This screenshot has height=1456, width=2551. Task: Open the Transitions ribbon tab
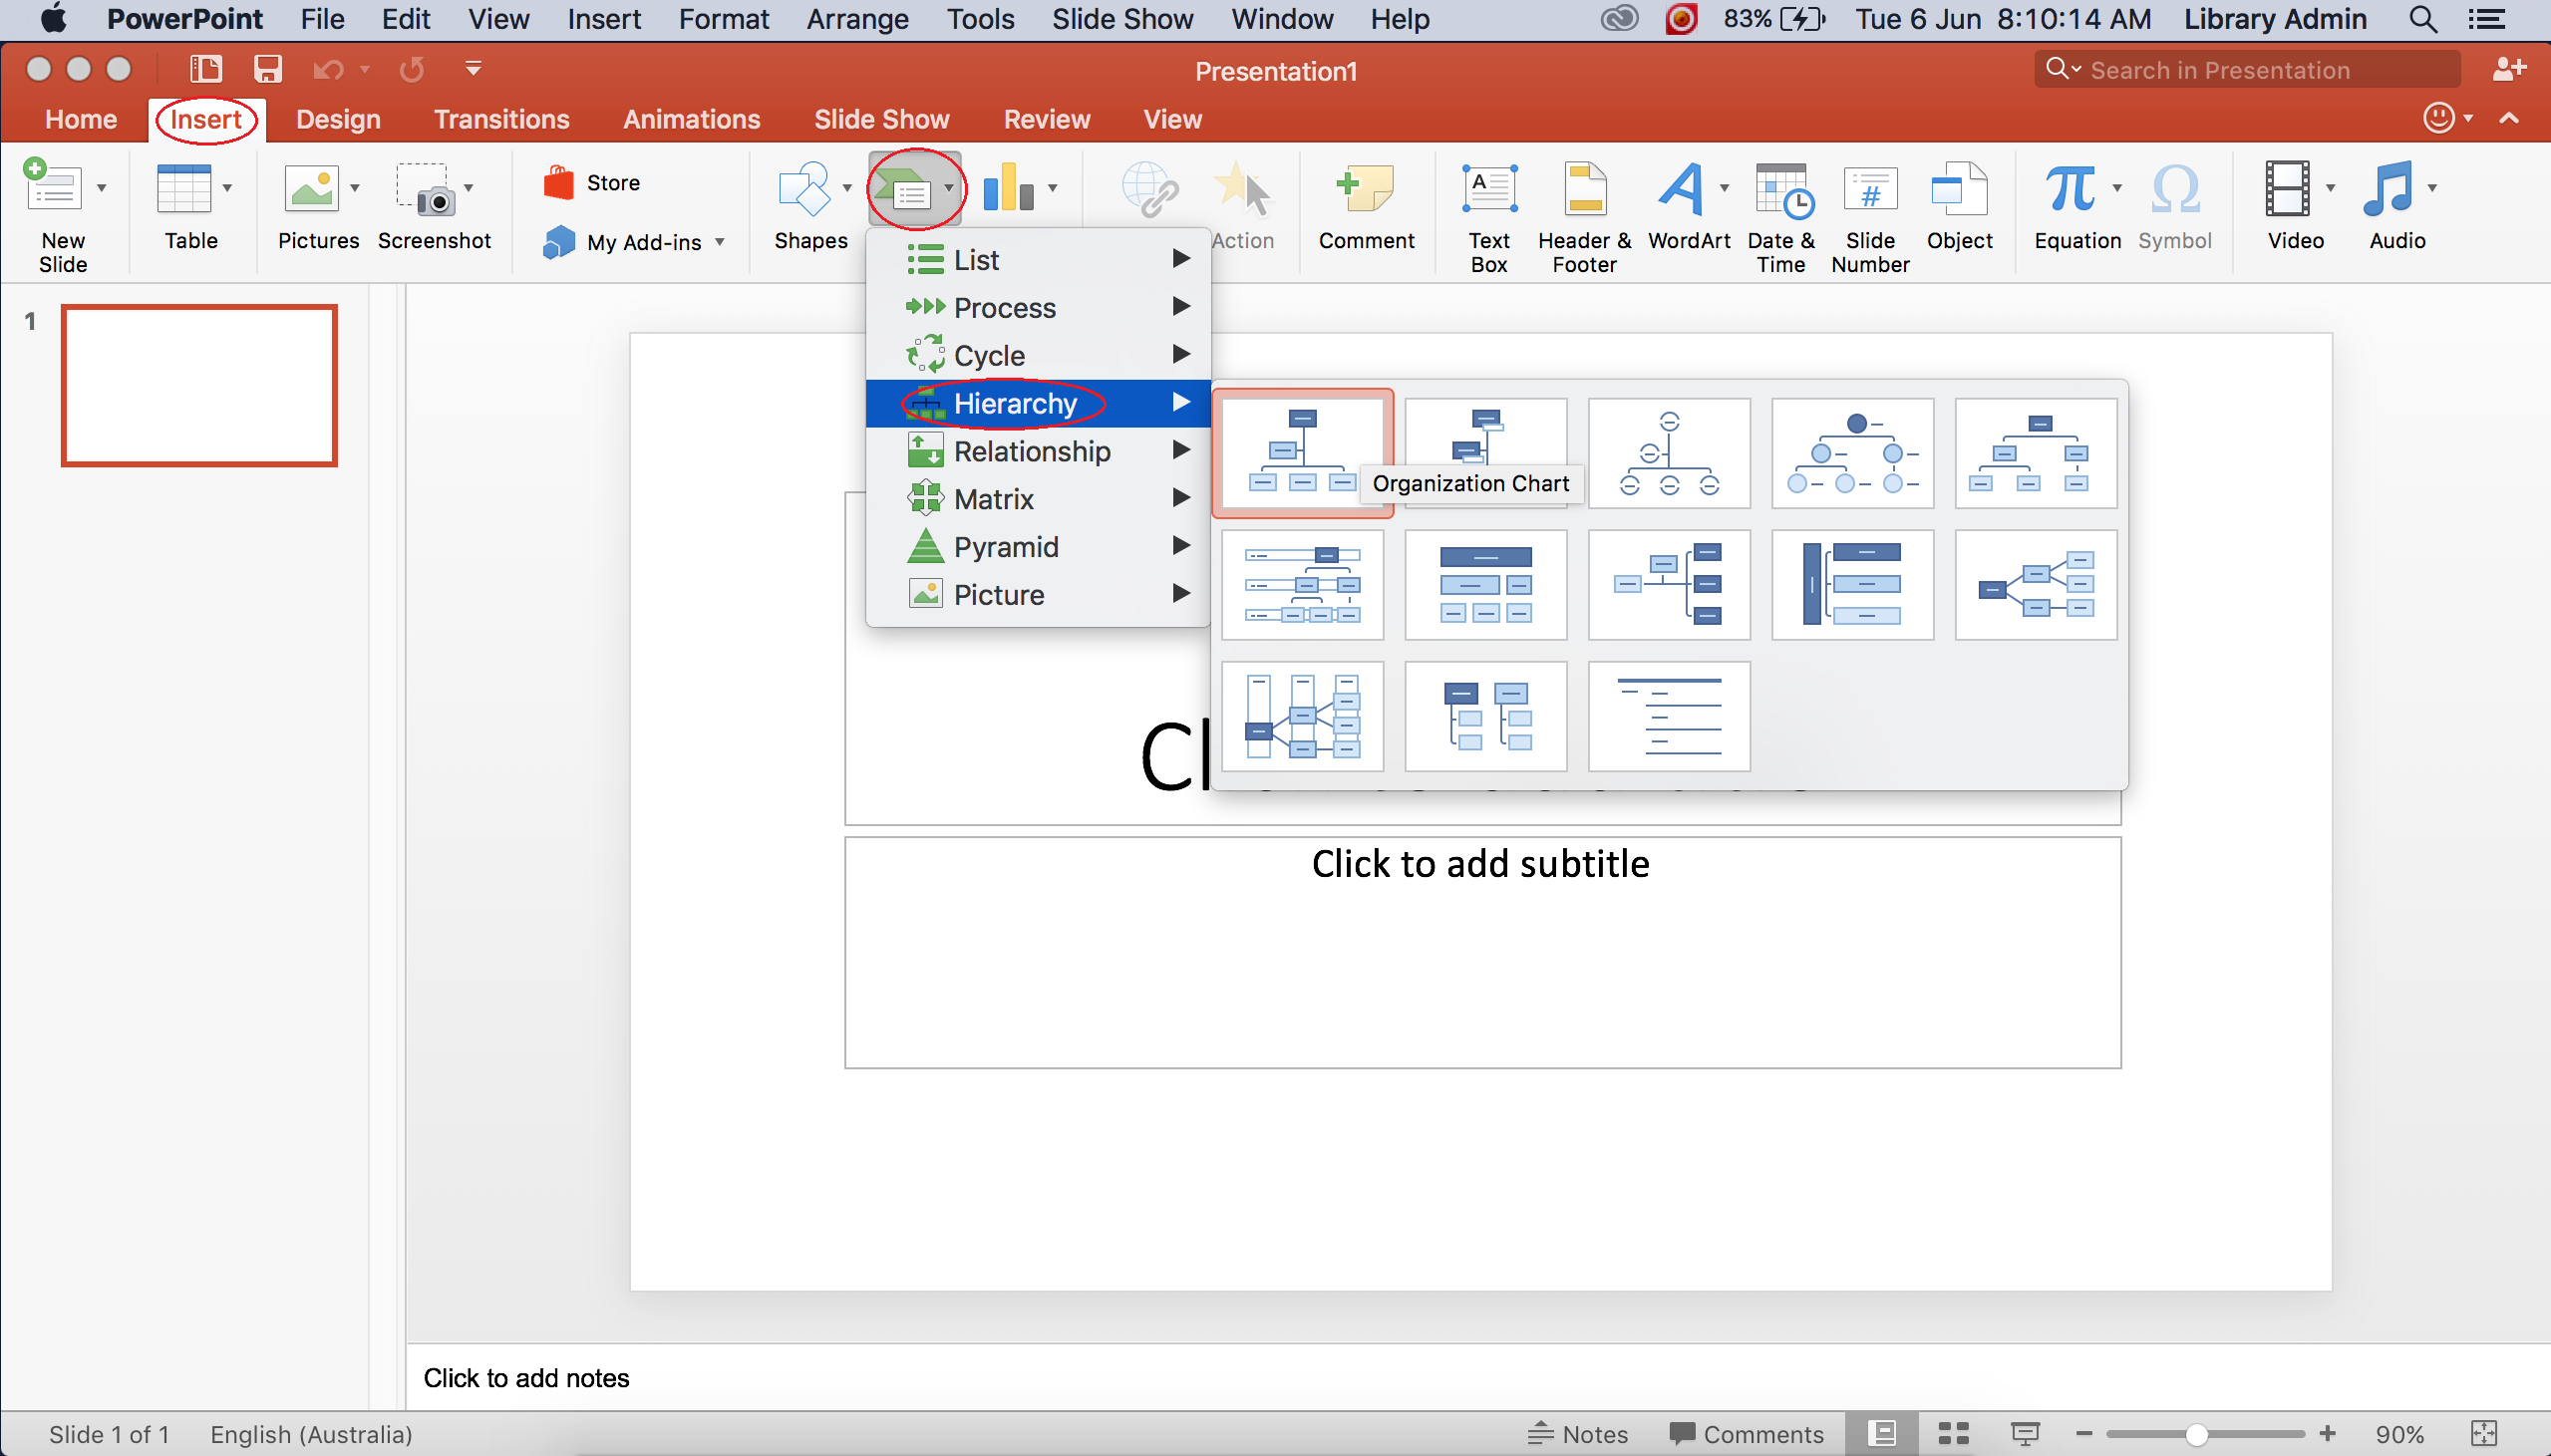tap(501, 119)
